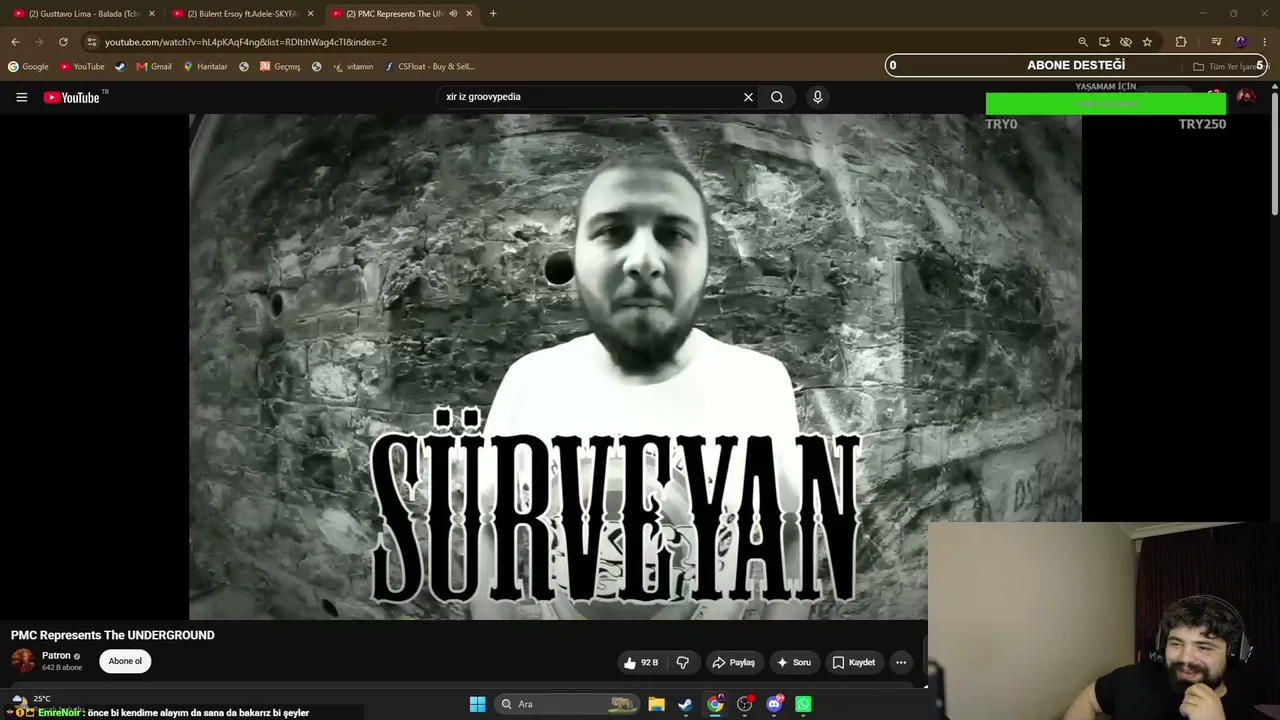This screenshot has width=1280, height=720.
Task: Open the Windows Start menu
Action: tap(477, 704)
